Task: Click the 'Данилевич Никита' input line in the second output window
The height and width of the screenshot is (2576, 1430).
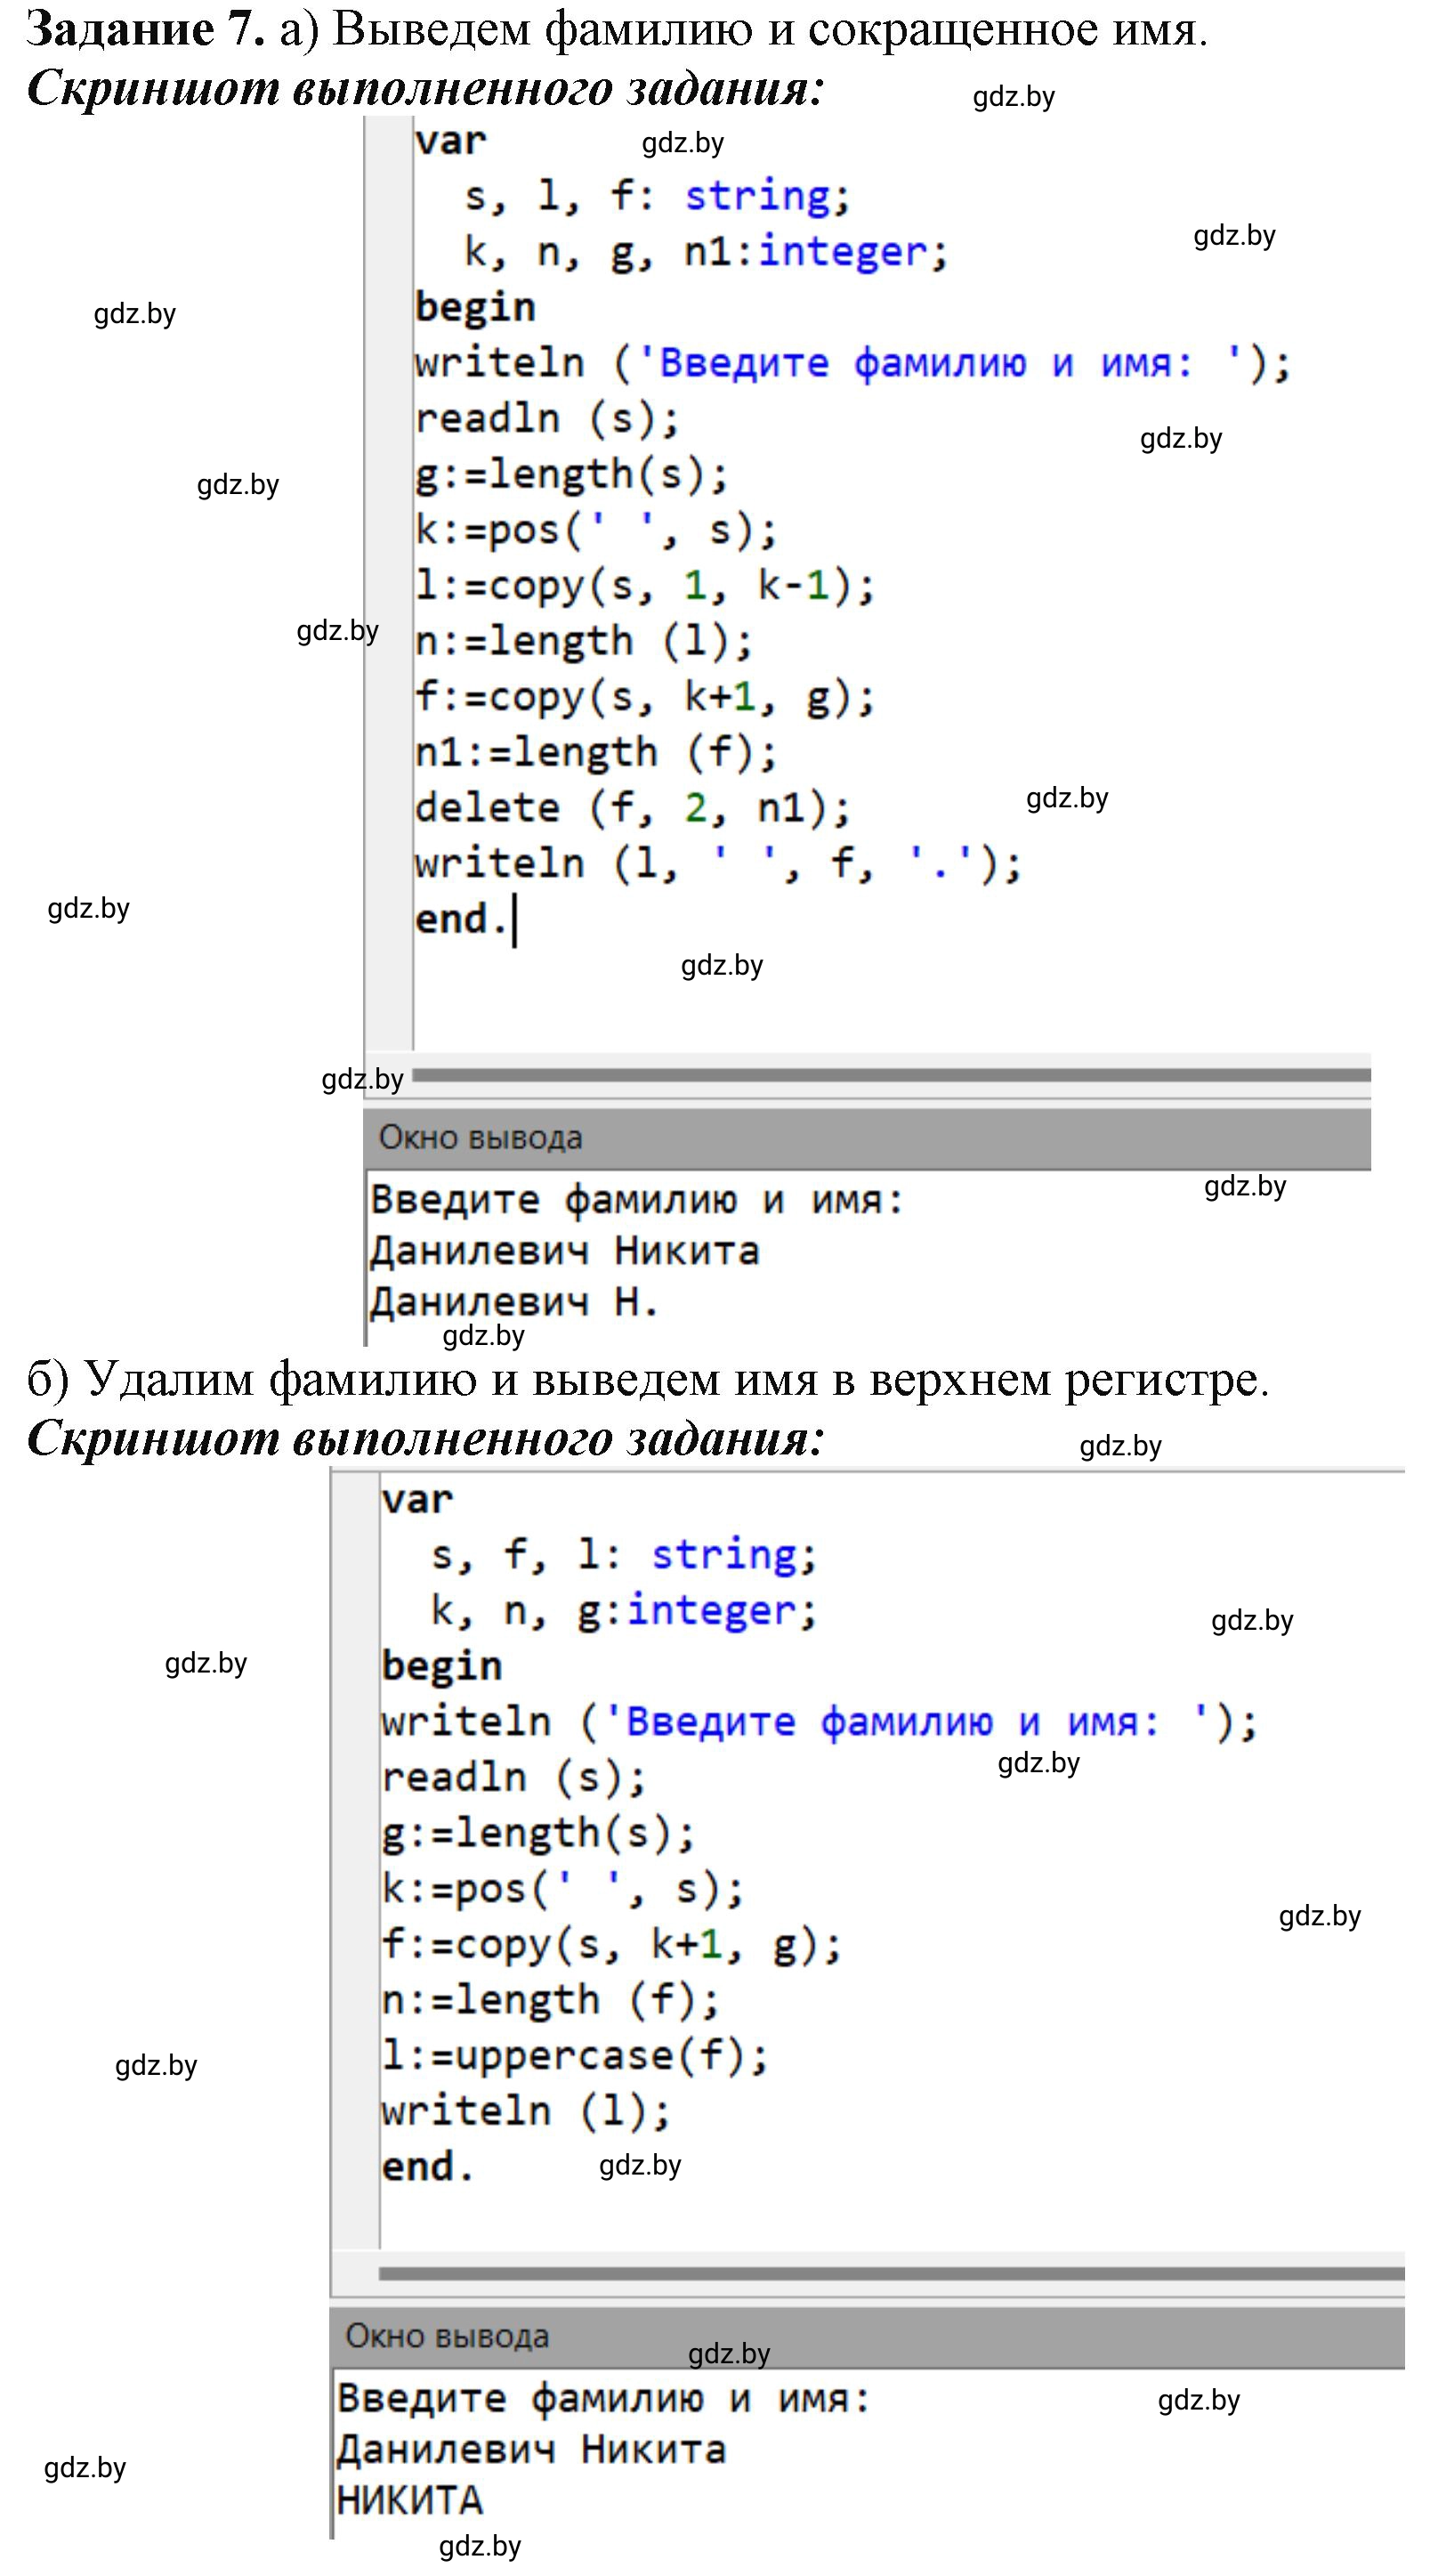Action: [x=531, y=2450]
